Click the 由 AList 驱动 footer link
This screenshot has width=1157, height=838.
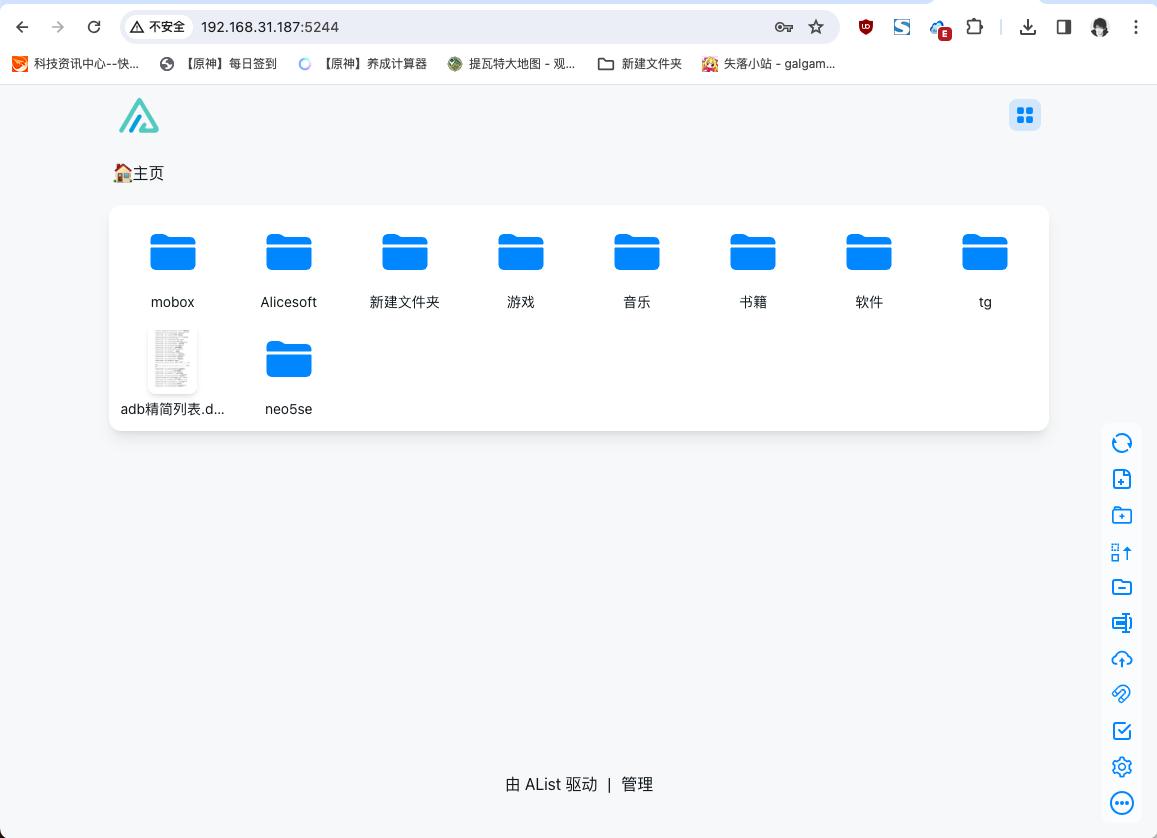point(551,784)
